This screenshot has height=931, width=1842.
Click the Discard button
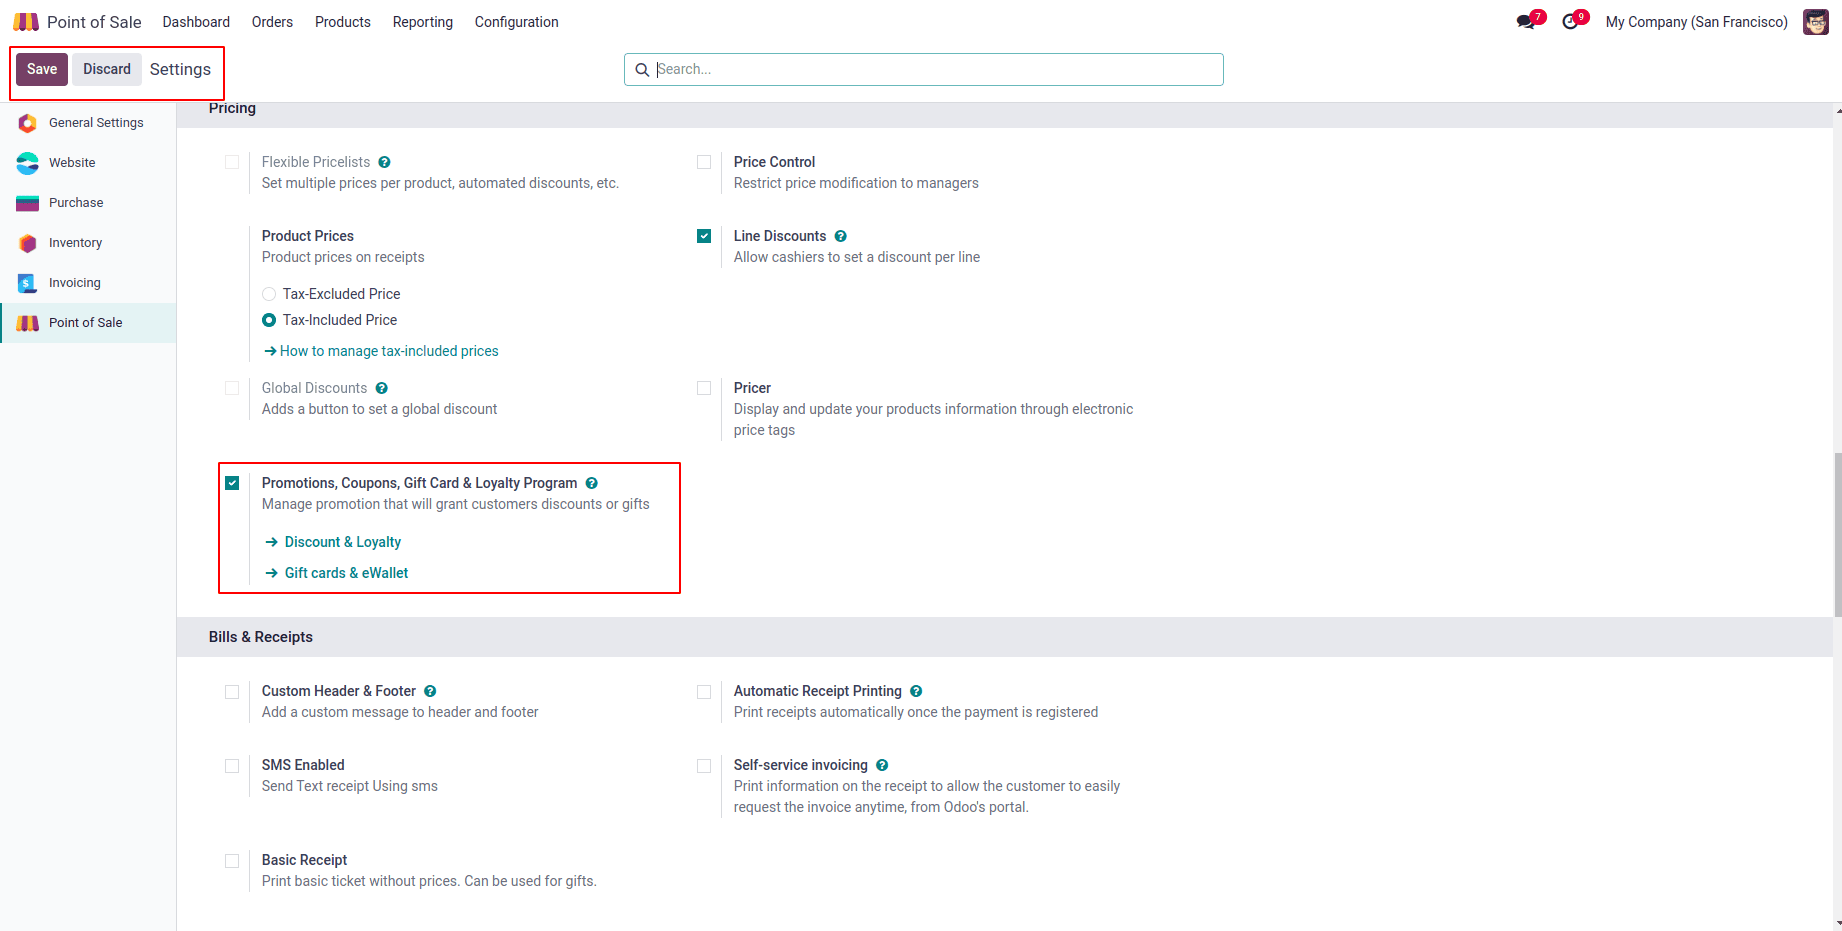click(107, 69)
